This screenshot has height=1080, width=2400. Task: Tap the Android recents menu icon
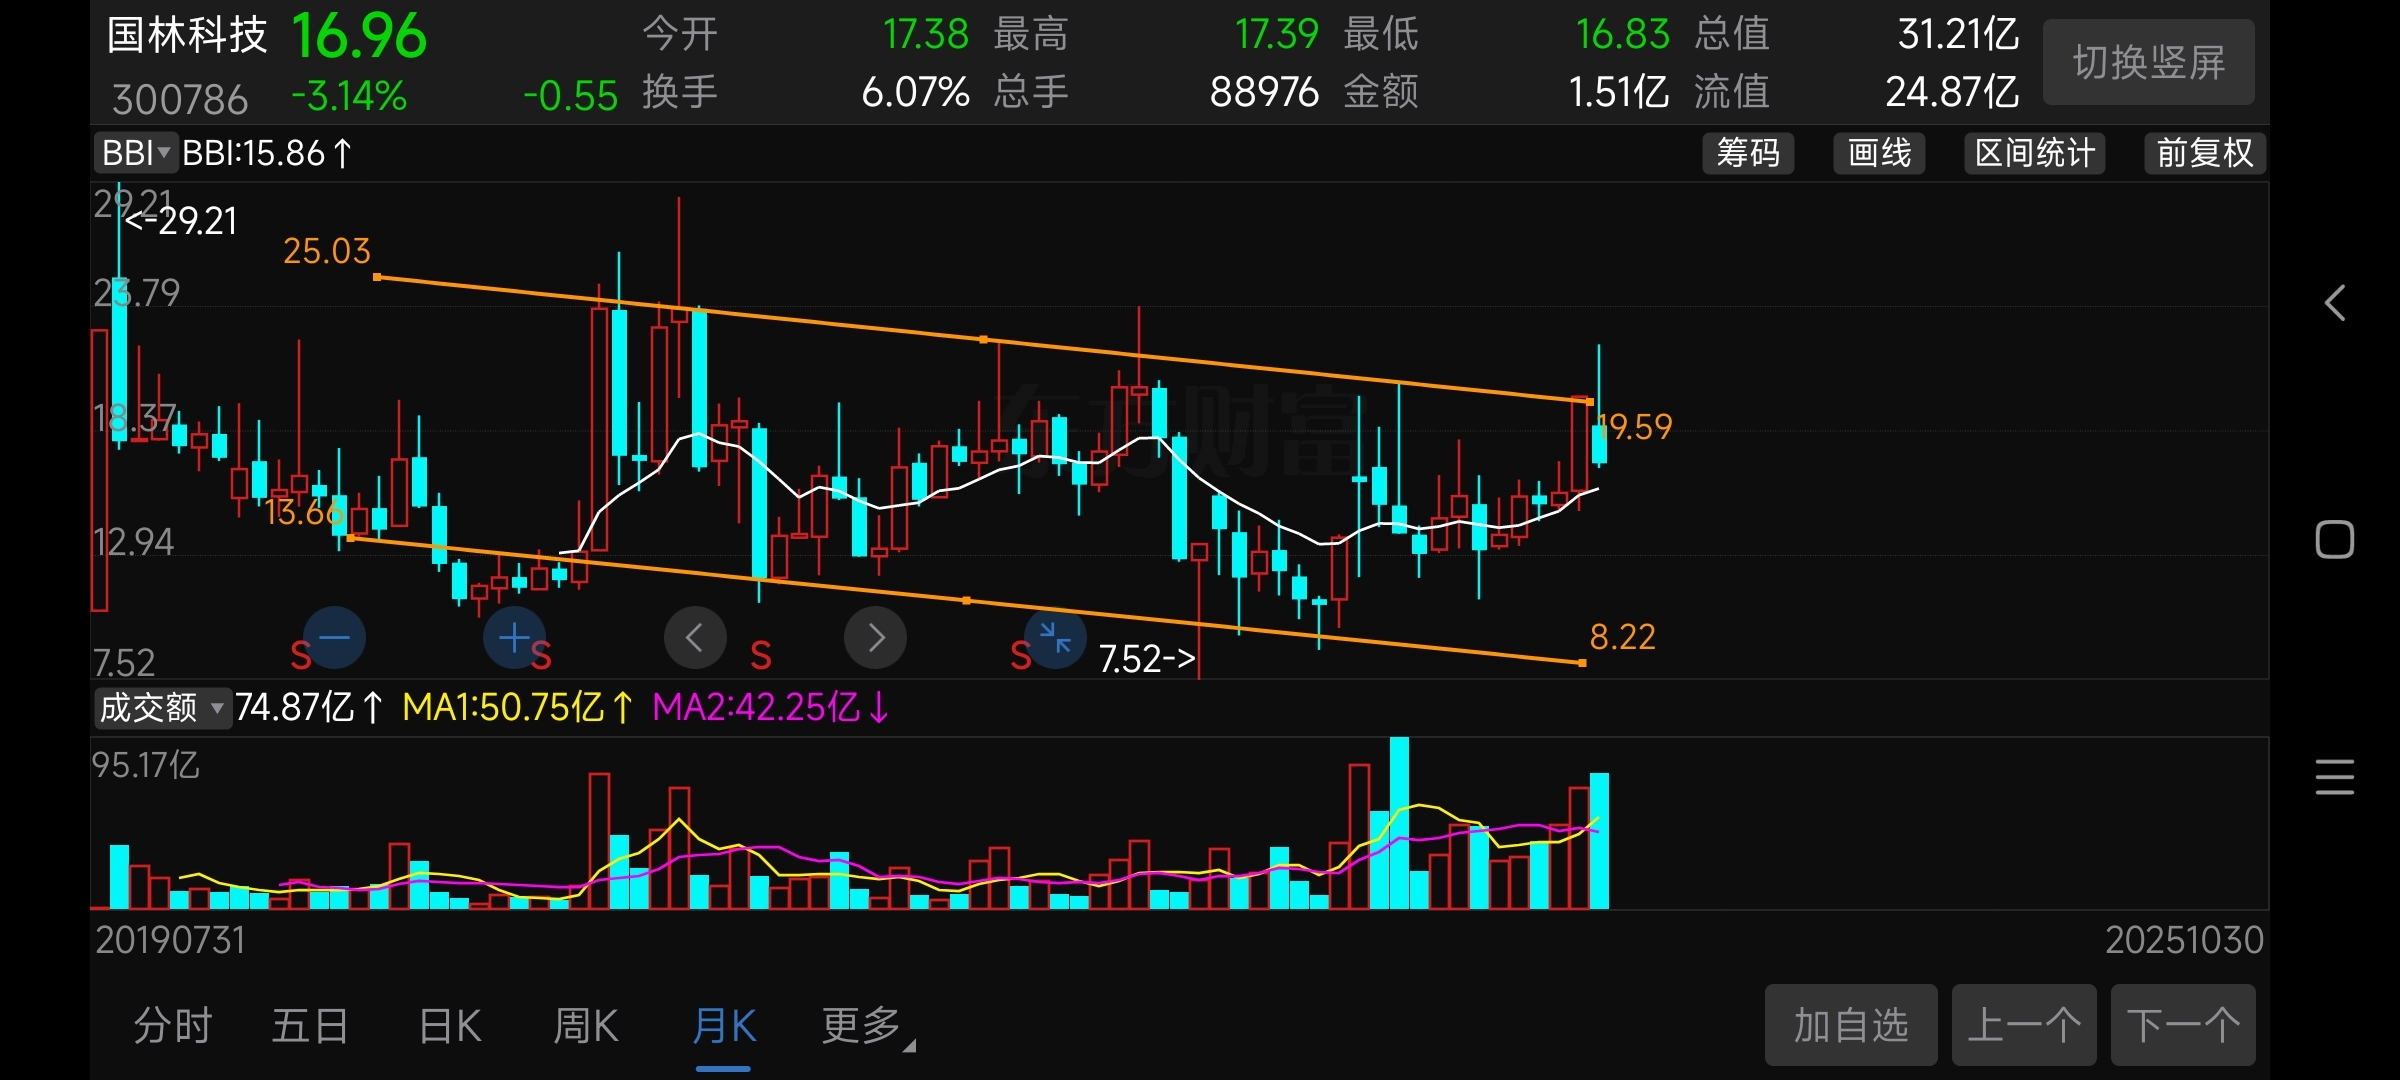[2335, 777]
